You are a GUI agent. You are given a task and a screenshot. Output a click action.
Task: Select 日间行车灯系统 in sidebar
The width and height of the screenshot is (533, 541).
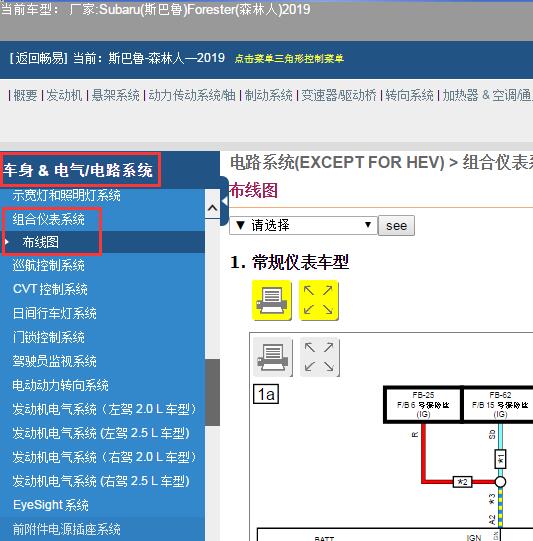pos(55,313)
